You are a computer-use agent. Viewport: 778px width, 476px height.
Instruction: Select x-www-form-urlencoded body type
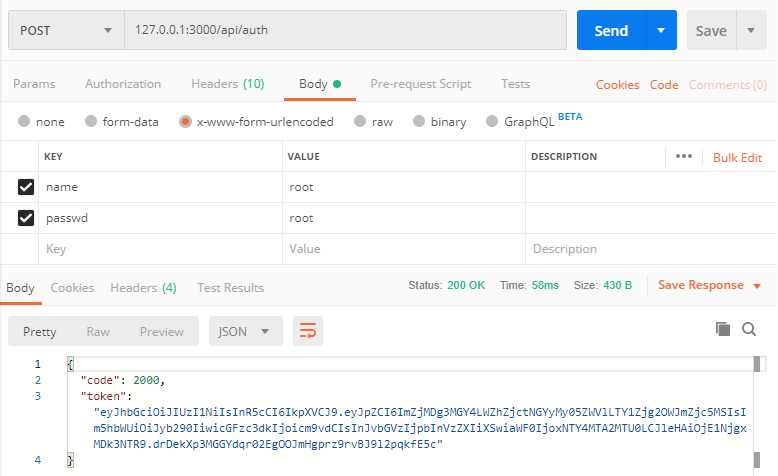[x=185, y=122]
